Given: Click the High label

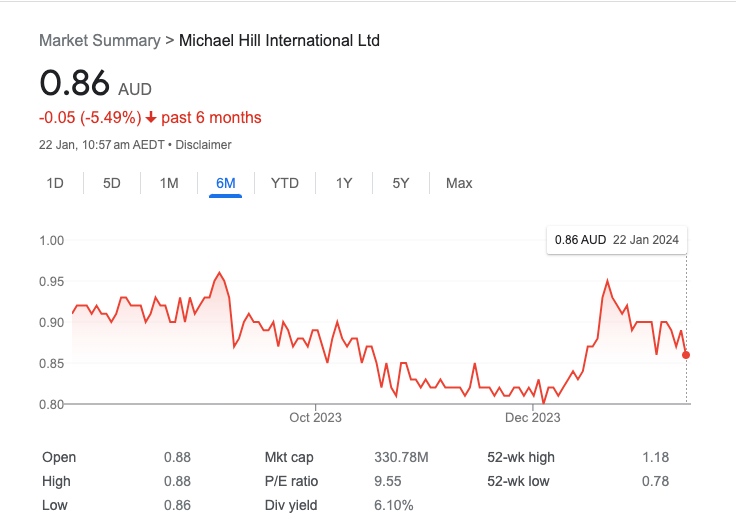Looking at the screenshot, I should tap(56, 481).
